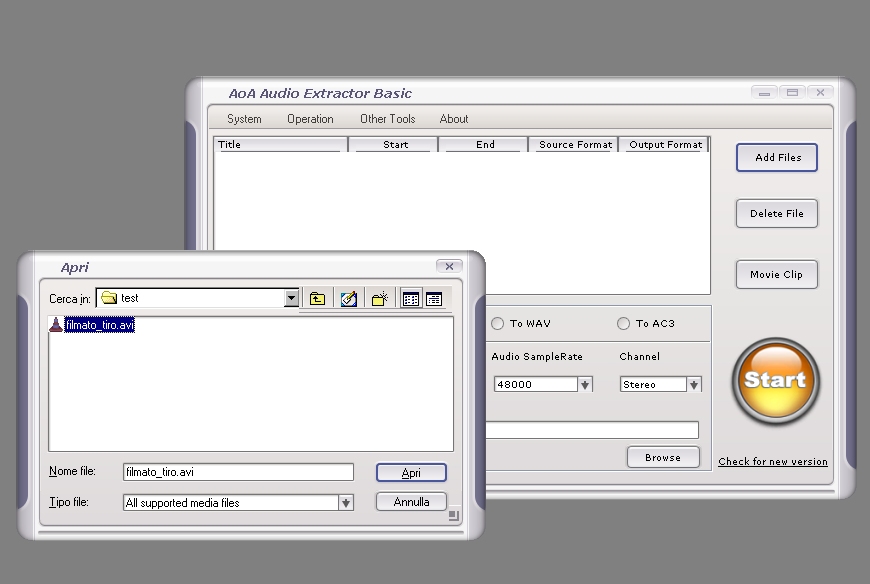Select the To AC3 radio option
The height and width of the screenshot is (584, 870).
click(624, 324)
